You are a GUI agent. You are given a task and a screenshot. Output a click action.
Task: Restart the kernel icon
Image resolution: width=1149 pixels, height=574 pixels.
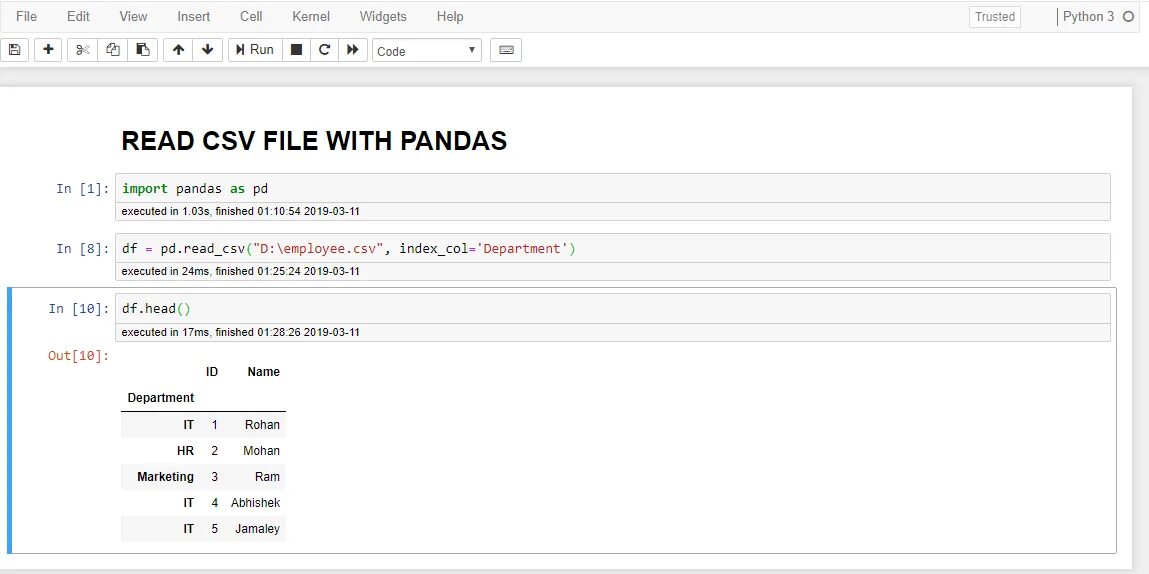pos(324,50)
